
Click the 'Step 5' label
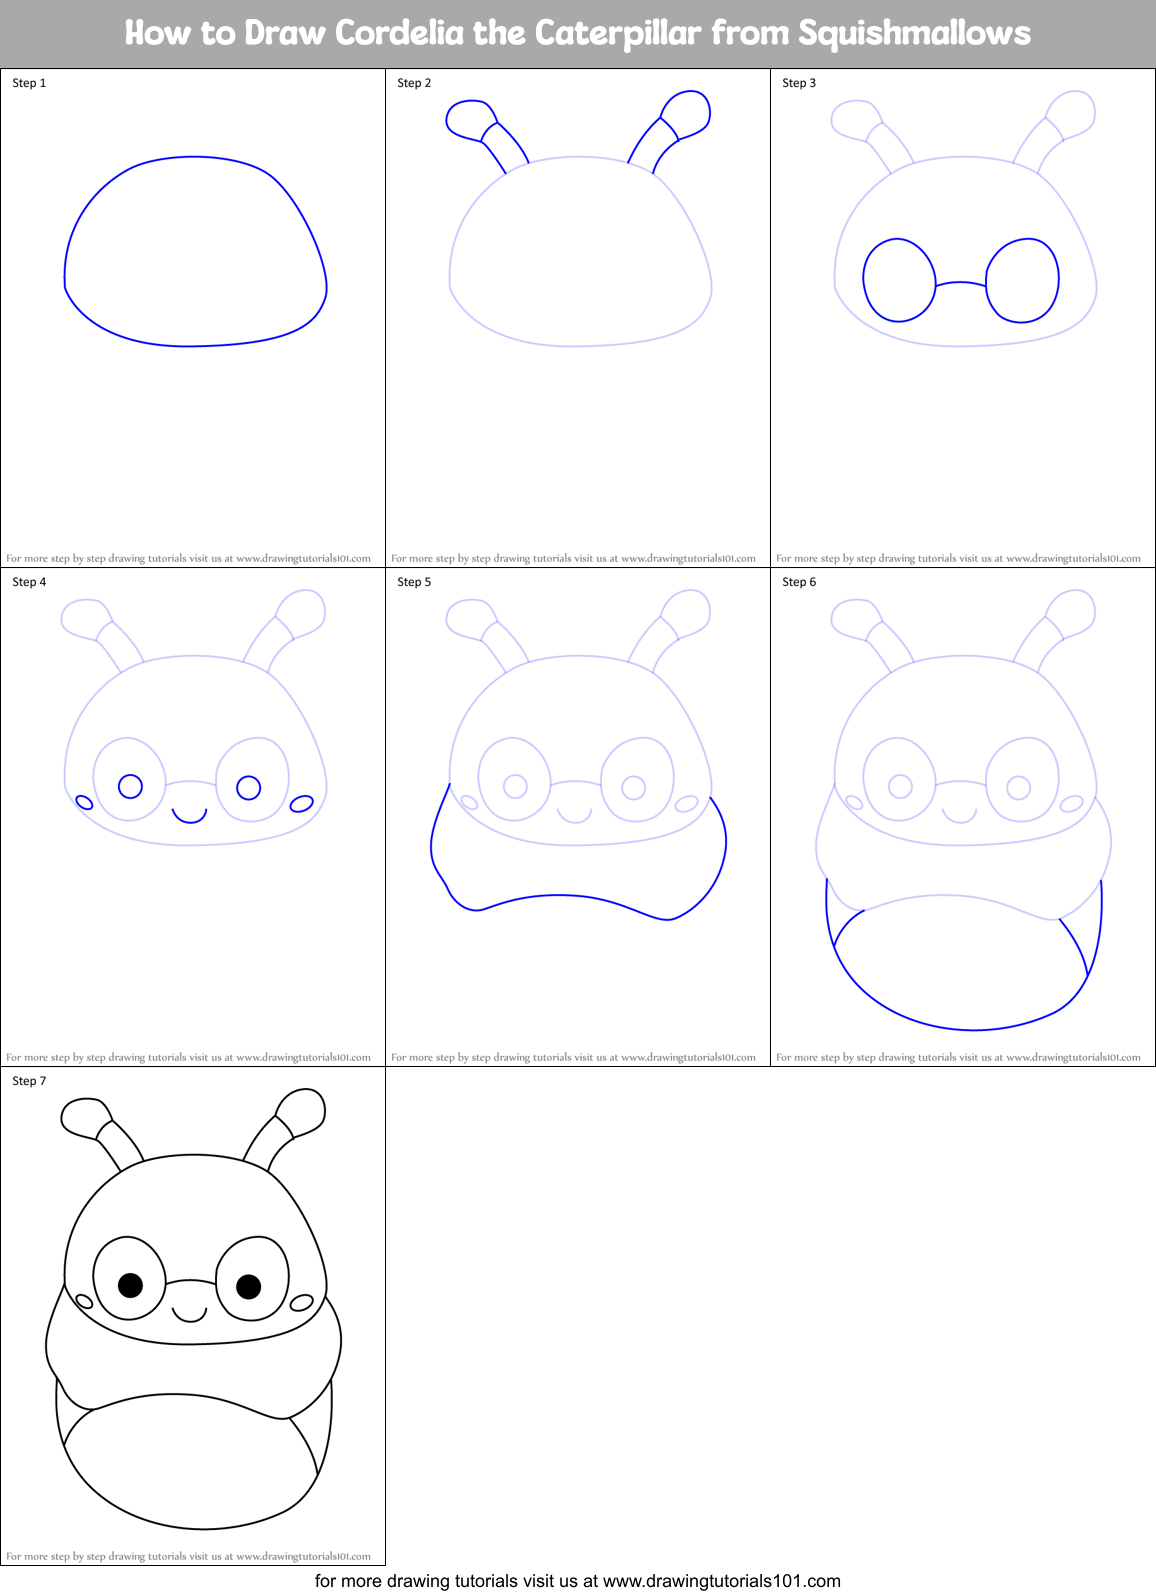click(414, 582)
